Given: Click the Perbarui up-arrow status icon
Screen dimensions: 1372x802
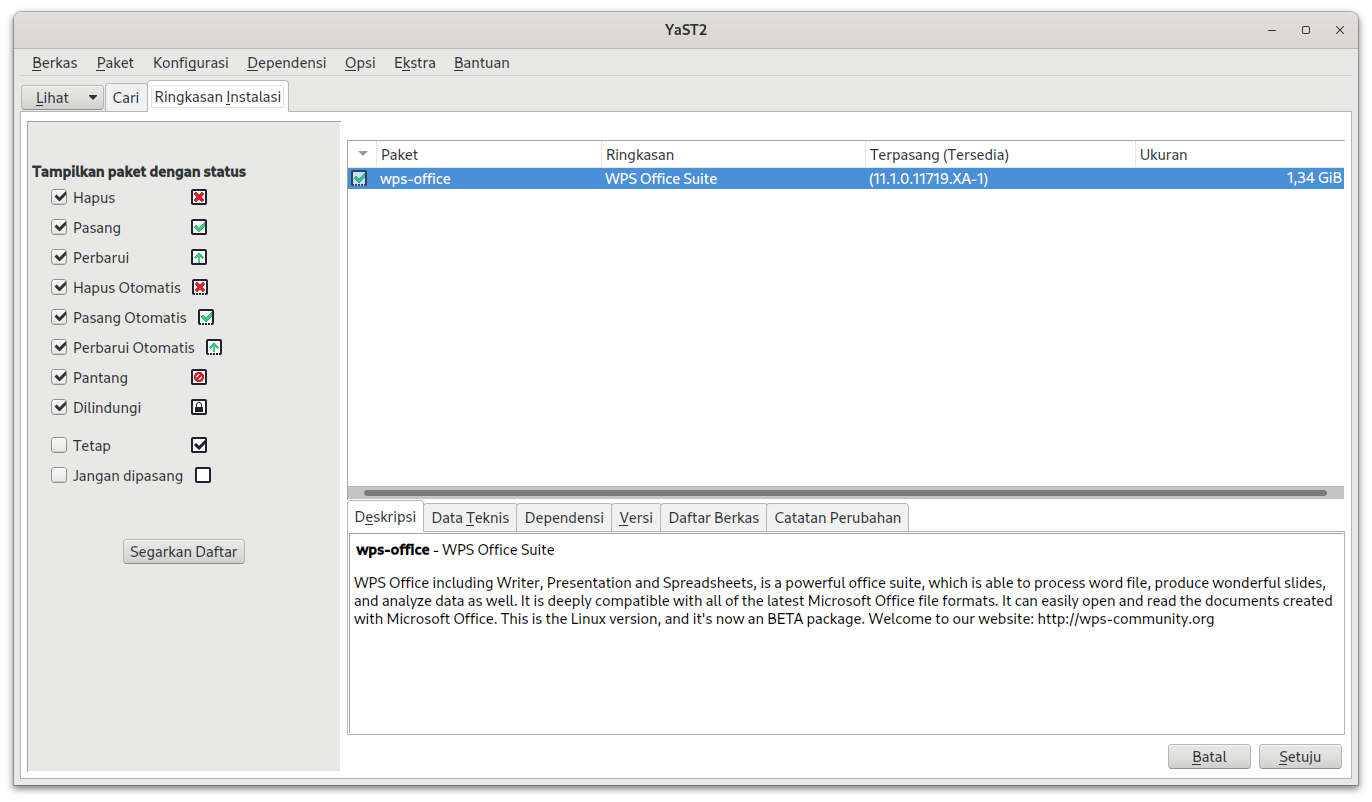Looking at the screenshot, I should 199,258.
